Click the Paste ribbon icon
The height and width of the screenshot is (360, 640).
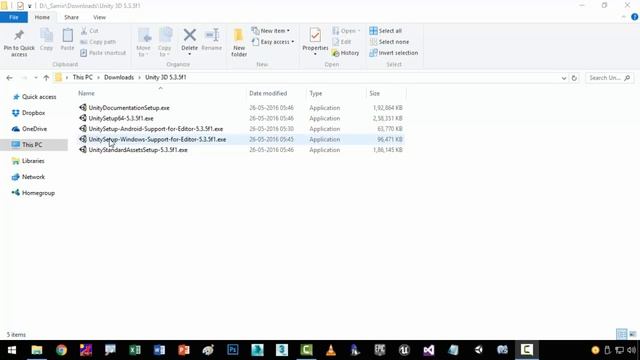[x=67, y=36]
